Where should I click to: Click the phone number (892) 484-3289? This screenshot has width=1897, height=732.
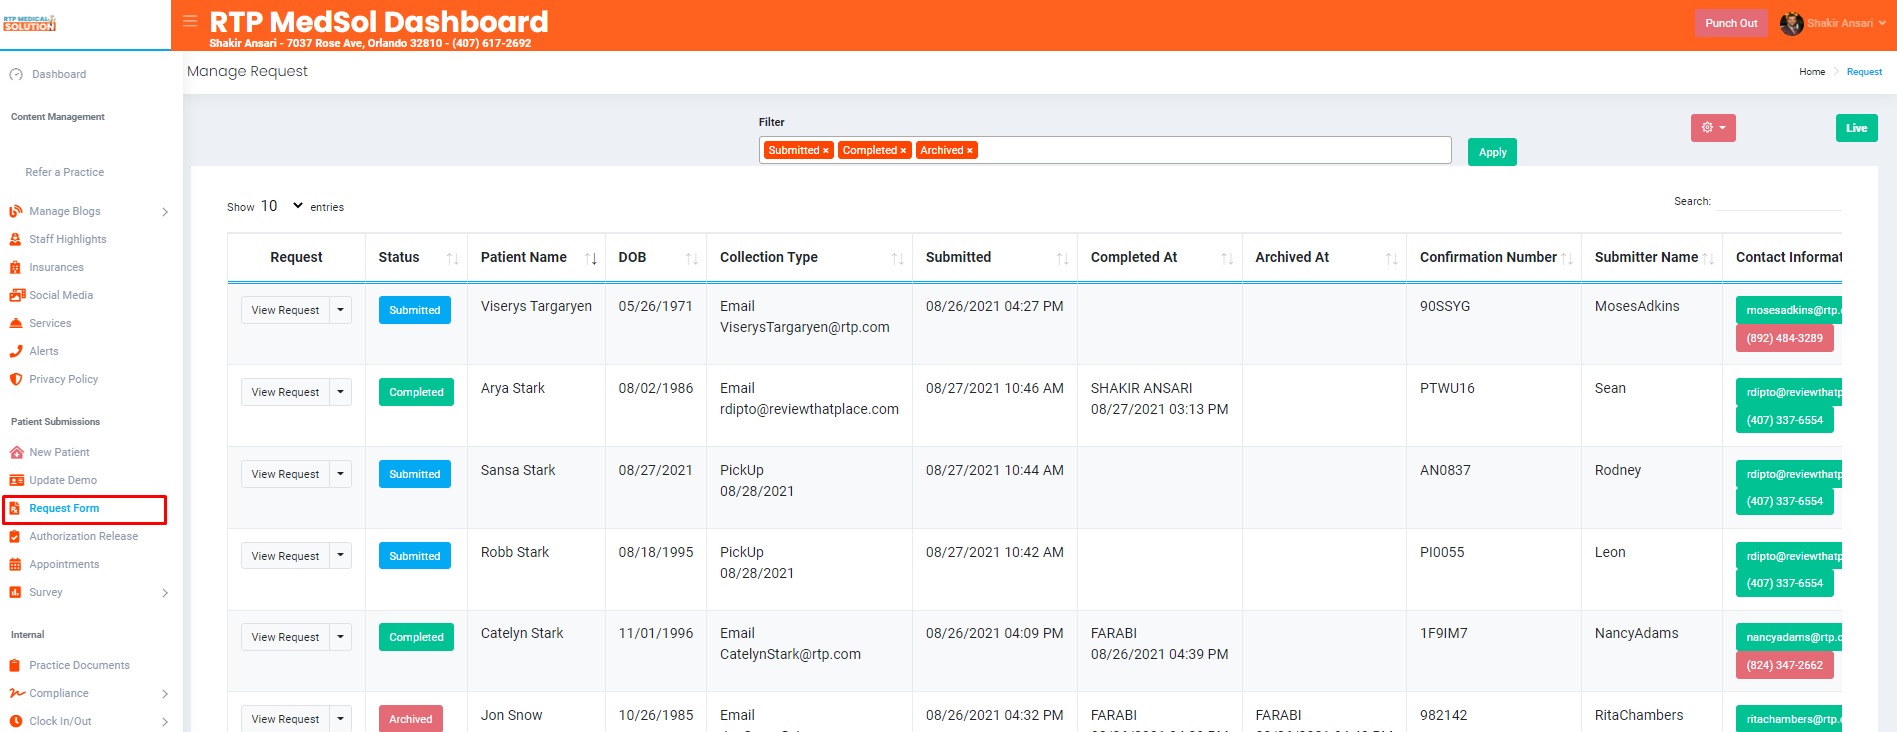pyautogui.click(x=1784, y=338)
